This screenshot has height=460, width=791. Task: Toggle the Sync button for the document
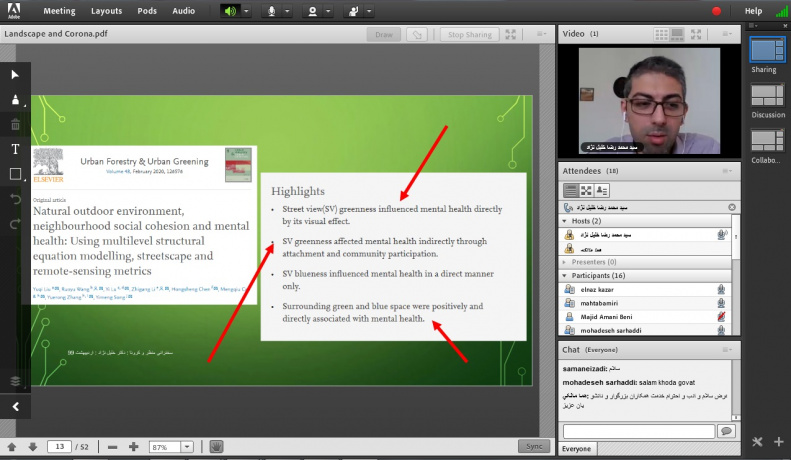pyautogui.click(x=533, y=446)
